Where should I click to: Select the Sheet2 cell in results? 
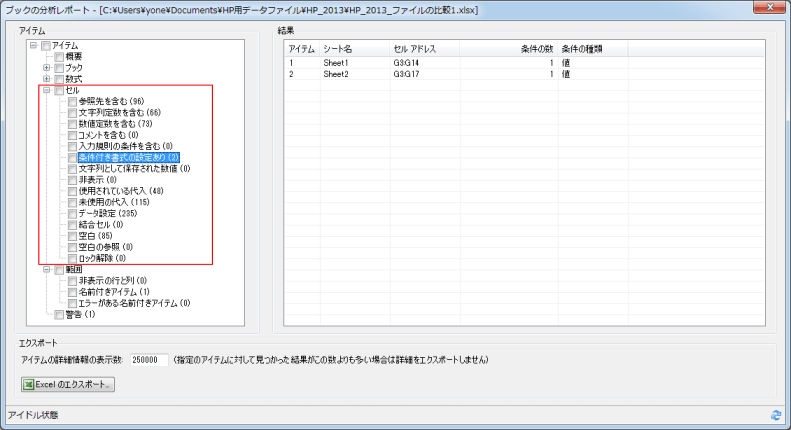(x=336, y=74)
